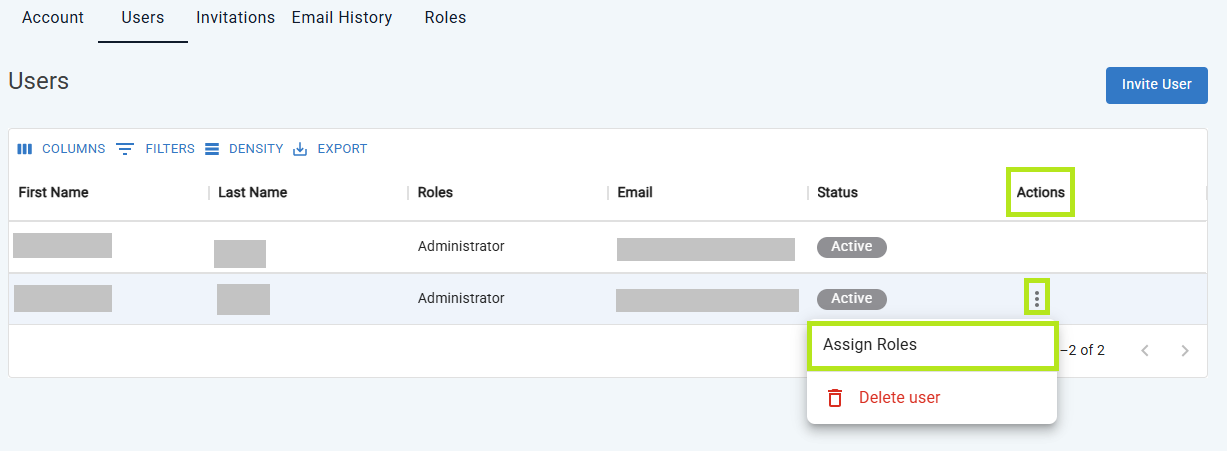Open the Columns chooser icon

point(25,149)
